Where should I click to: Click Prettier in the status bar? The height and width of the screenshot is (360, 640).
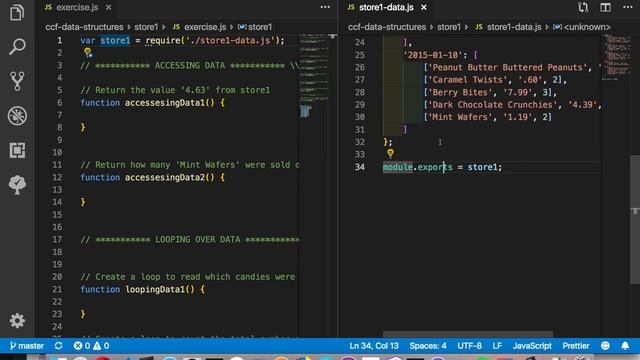tap(576, 346)
